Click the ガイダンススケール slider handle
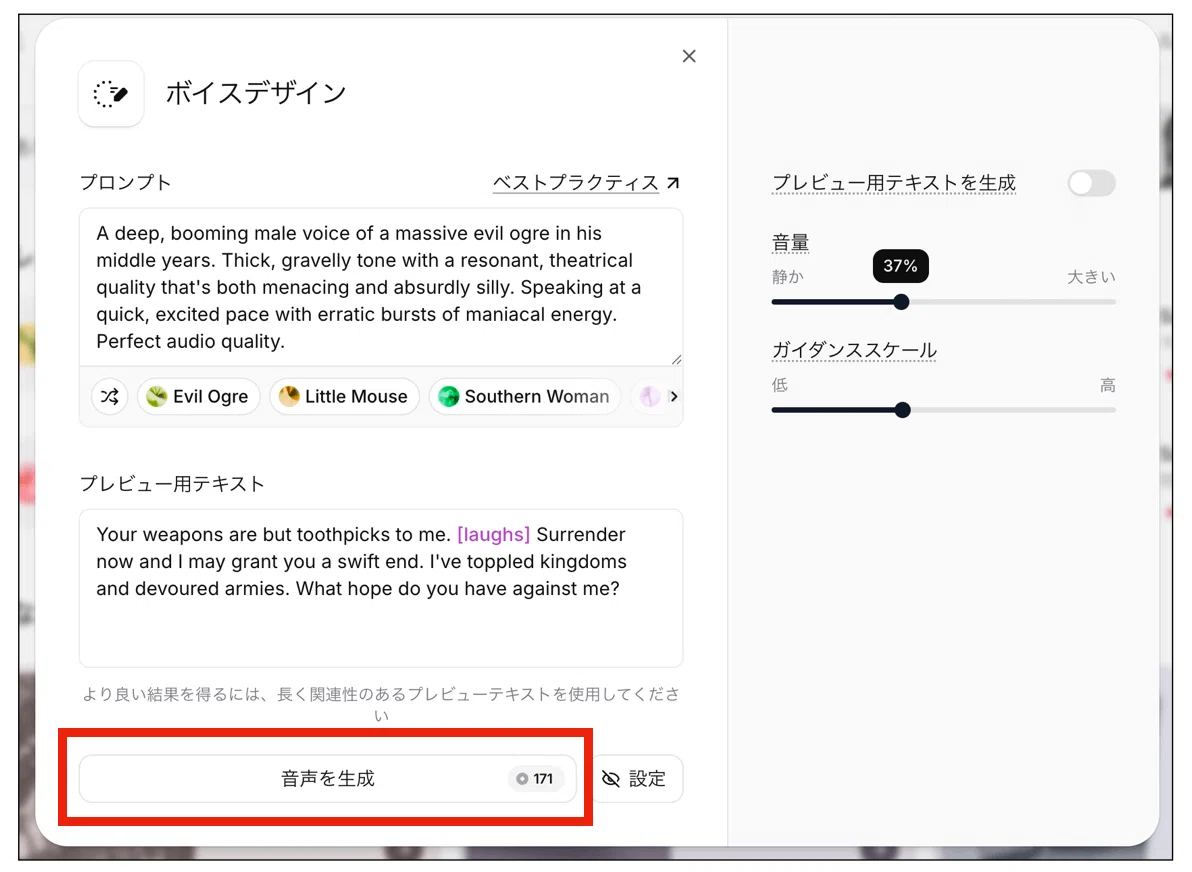The image size is (1192, 872). point(902,411)
